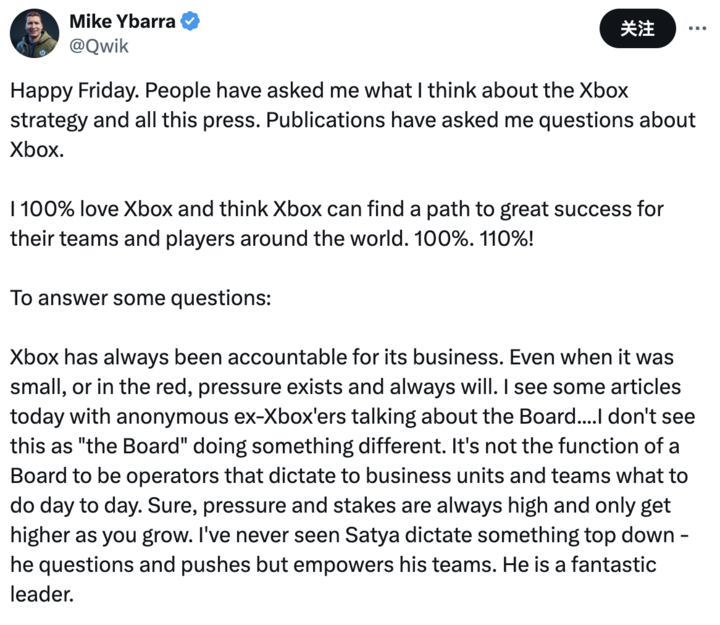Click the name "Satya" in the tweet
The width and height of the screenshot is (720, 625).
click(372, 535)
